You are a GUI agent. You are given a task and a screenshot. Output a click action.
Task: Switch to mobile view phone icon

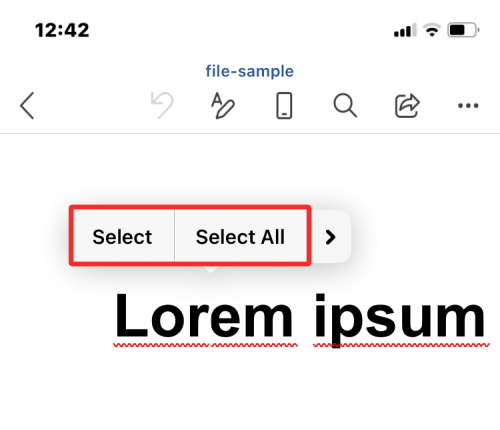click(x=284, y=106)
